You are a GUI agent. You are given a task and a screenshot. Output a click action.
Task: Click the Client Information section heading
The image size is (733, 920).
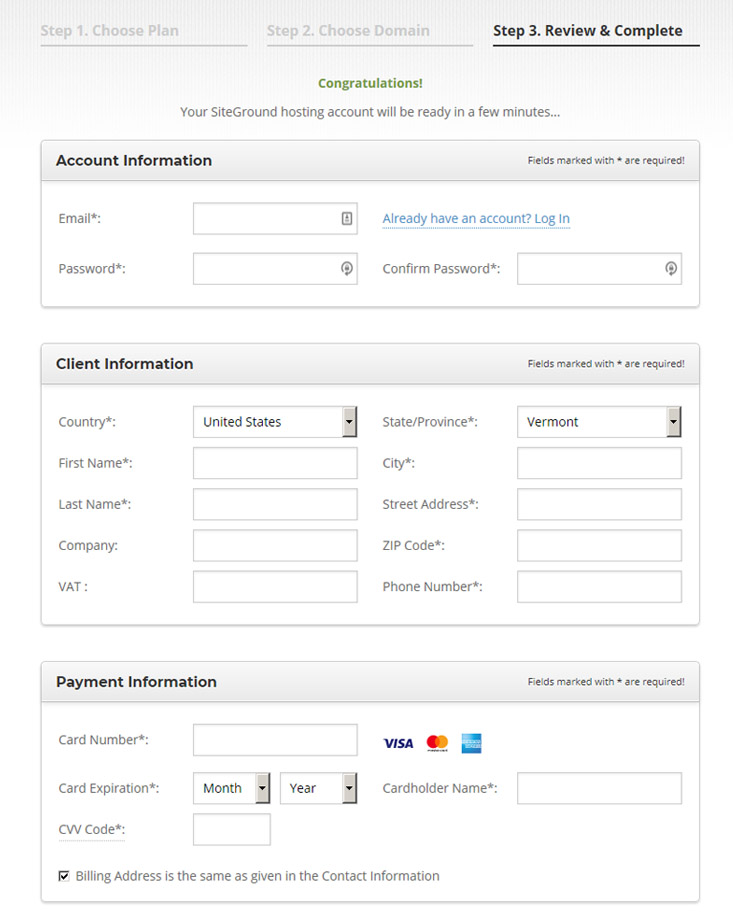(x=124, y=364)
